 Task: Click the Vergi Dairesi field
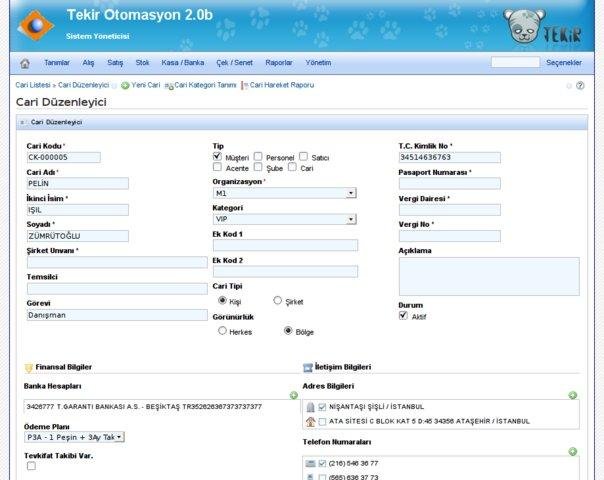450,210
